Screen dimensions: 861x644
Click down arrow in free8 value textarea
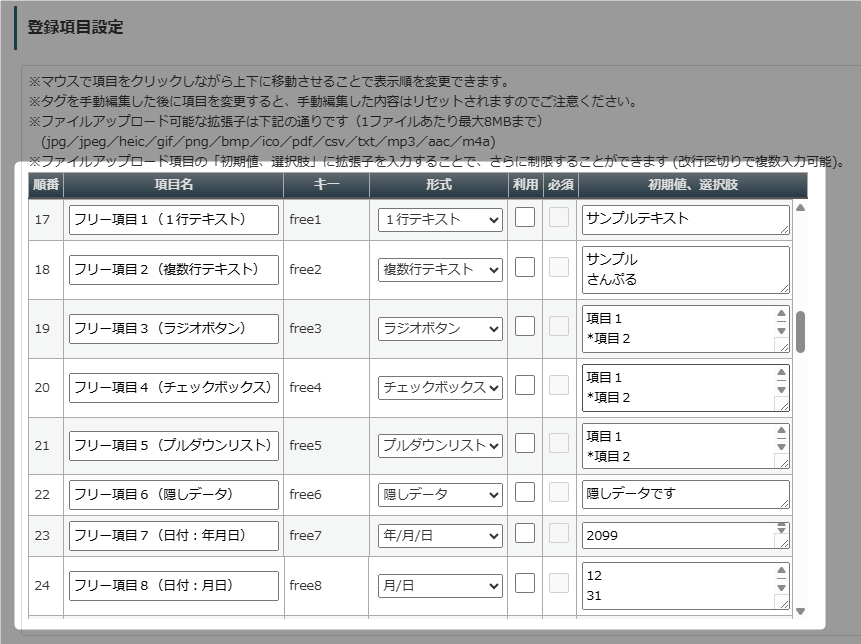(x=781, y=588)
